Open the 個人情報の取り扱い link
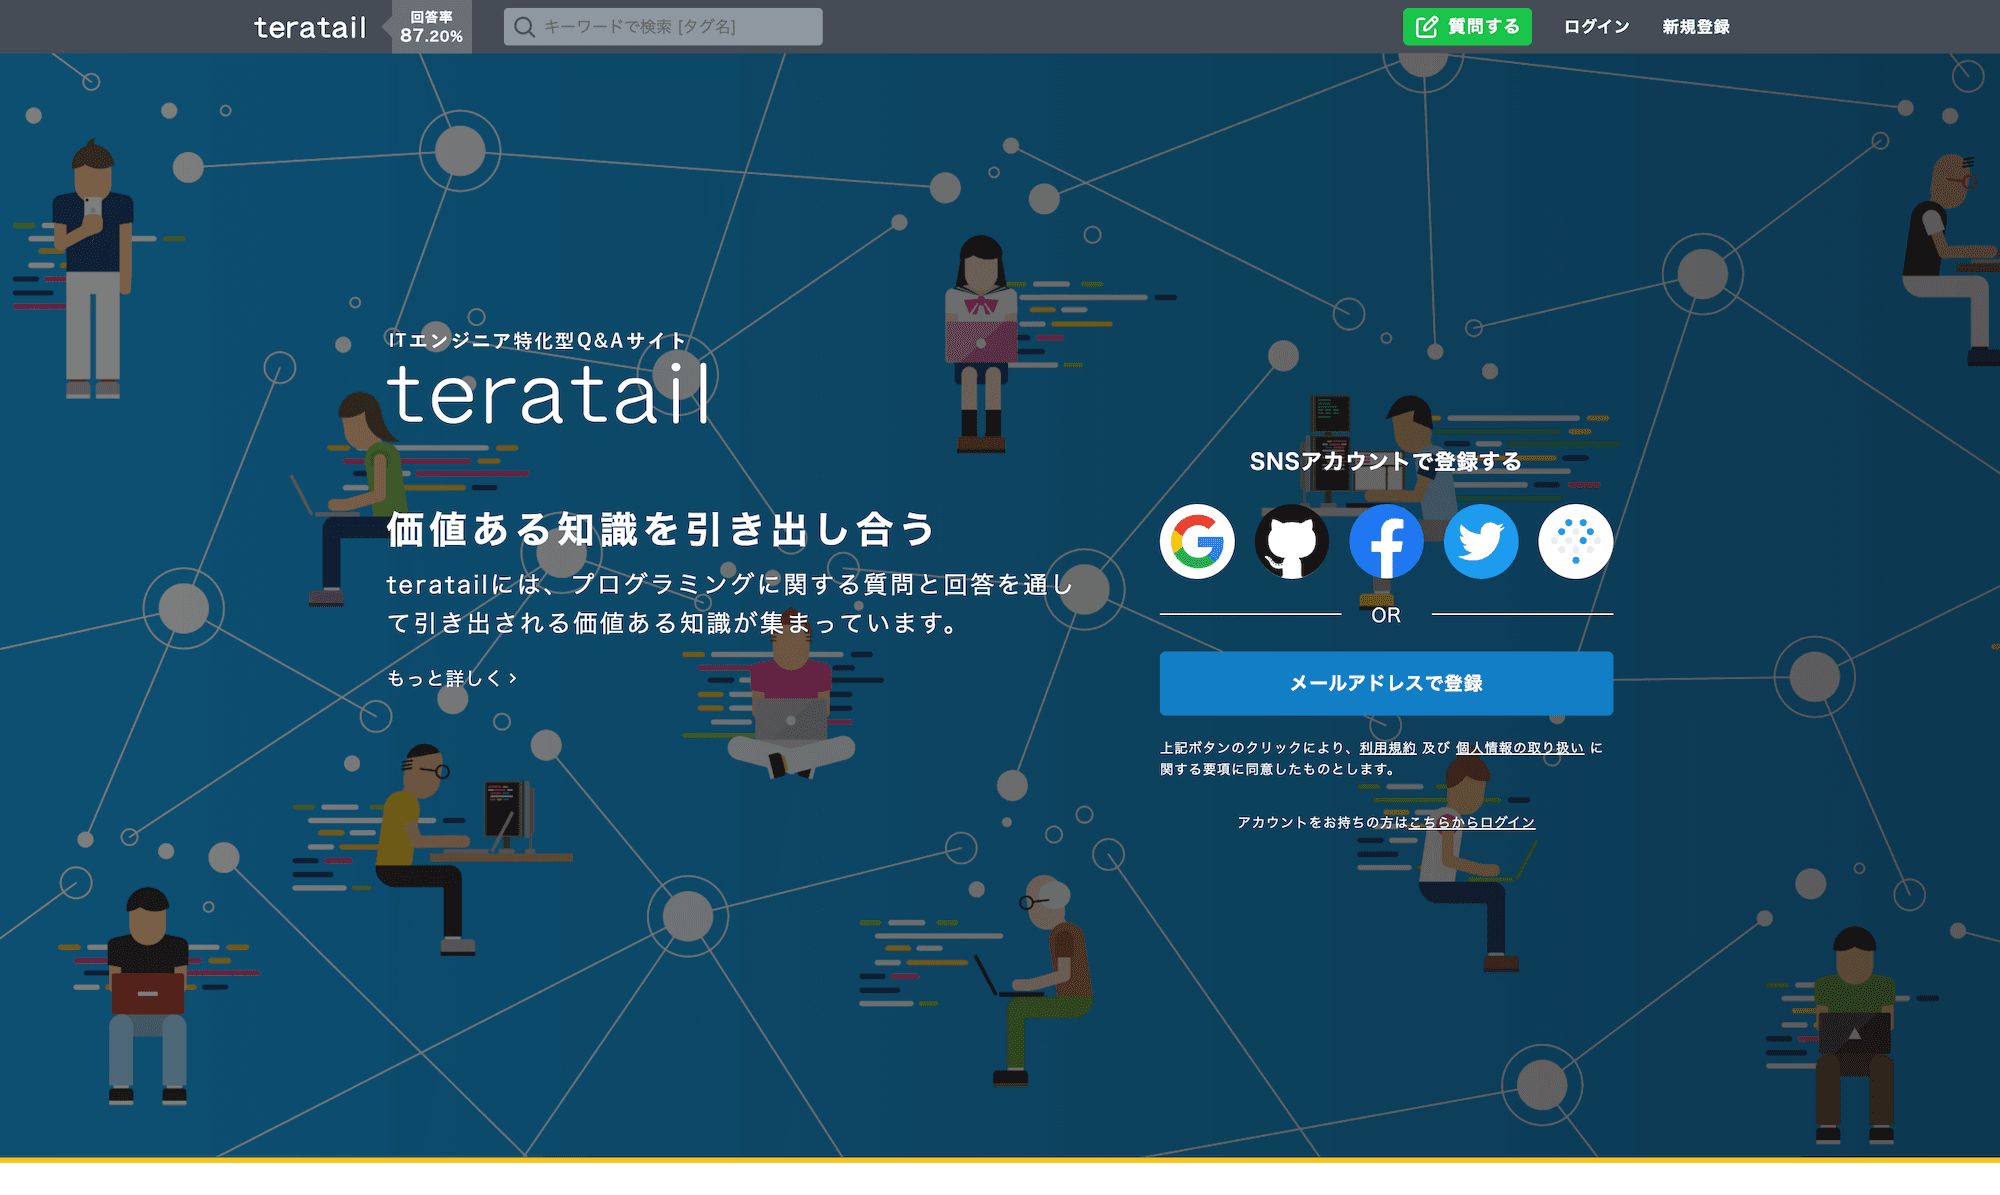Viewport: 2000px width, 1195px height. click(1520, 748)
